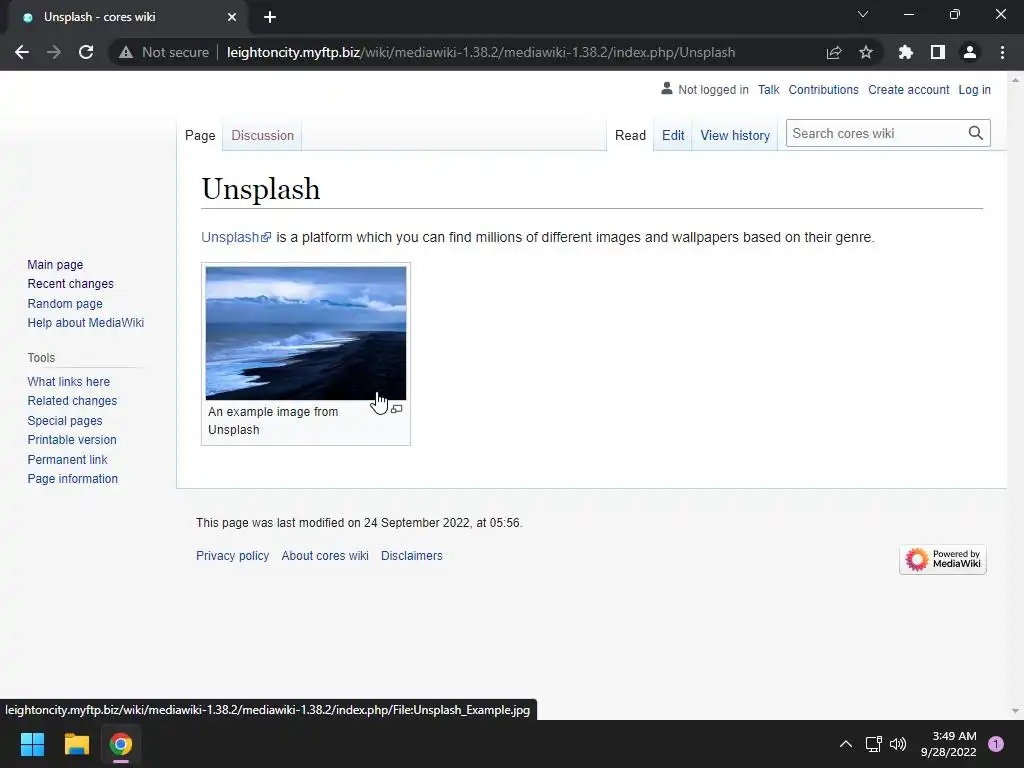
Task: Click the Log in link
Action: [x=974, y=89]
